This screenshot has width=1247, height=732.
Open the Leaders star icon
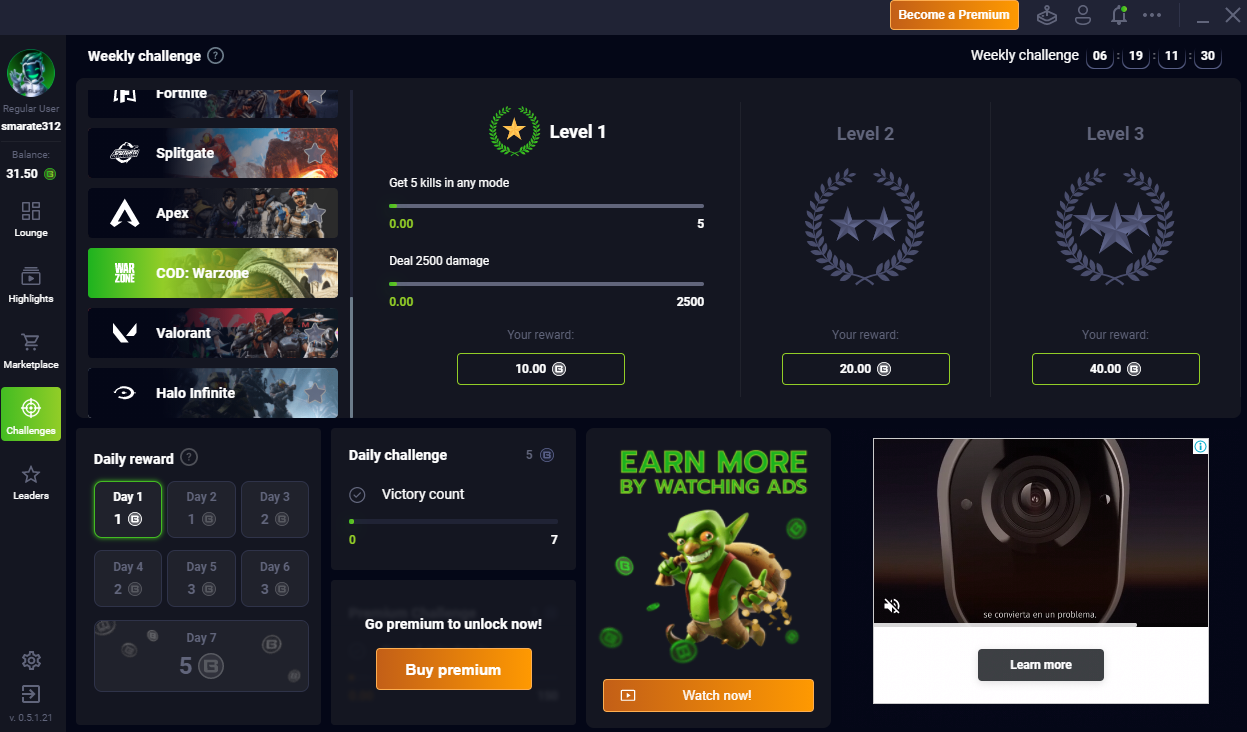[31, 474]
